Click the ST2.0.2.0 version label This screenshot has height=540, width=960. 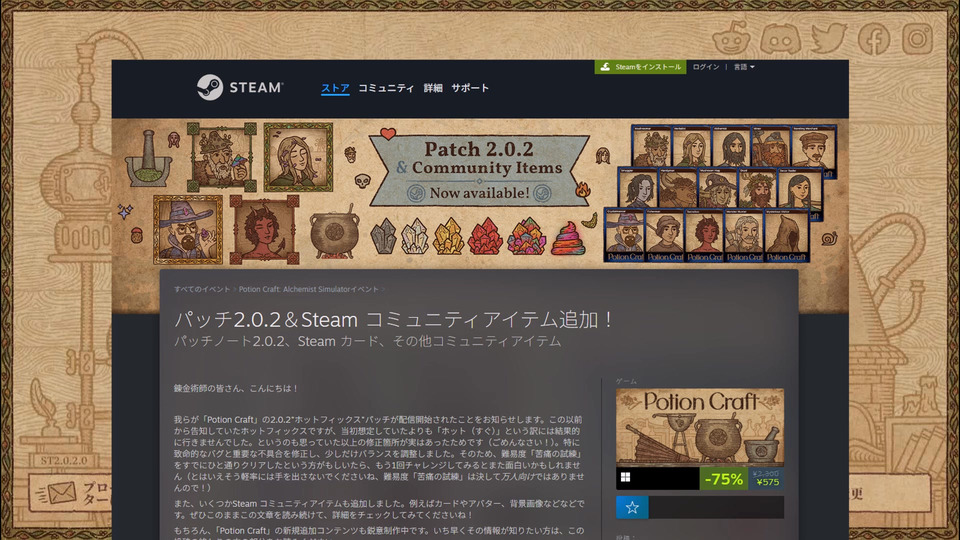pyautogui.click(x=64, y=460)
